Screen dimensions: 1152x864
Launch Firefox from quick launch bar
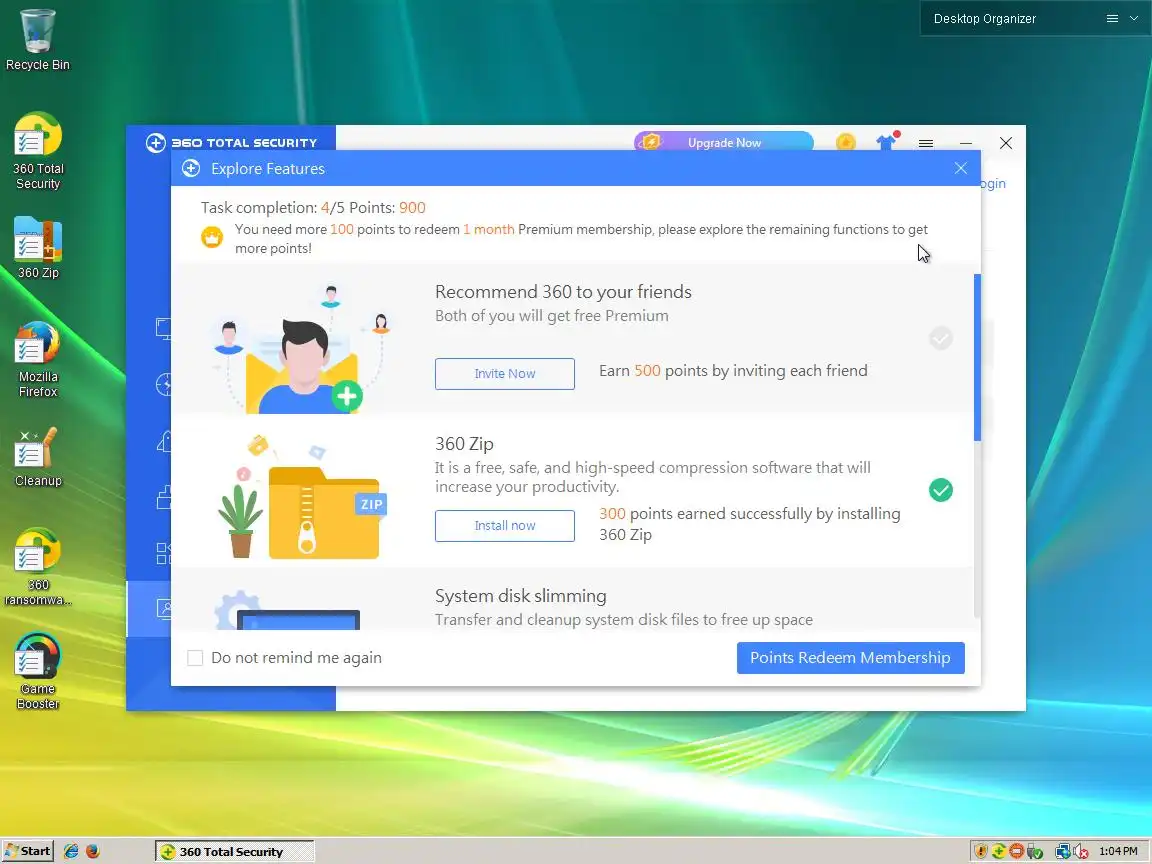[93, 851]
